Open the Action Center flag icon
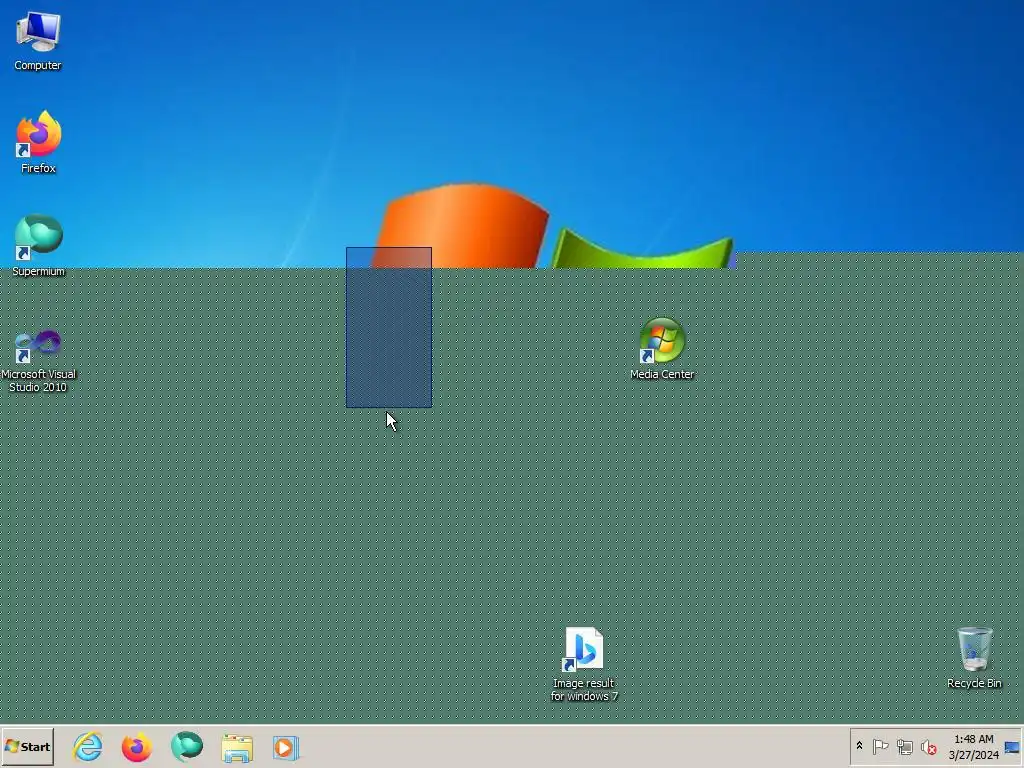Screen dimensions: 1024x768 click(880, 746)
